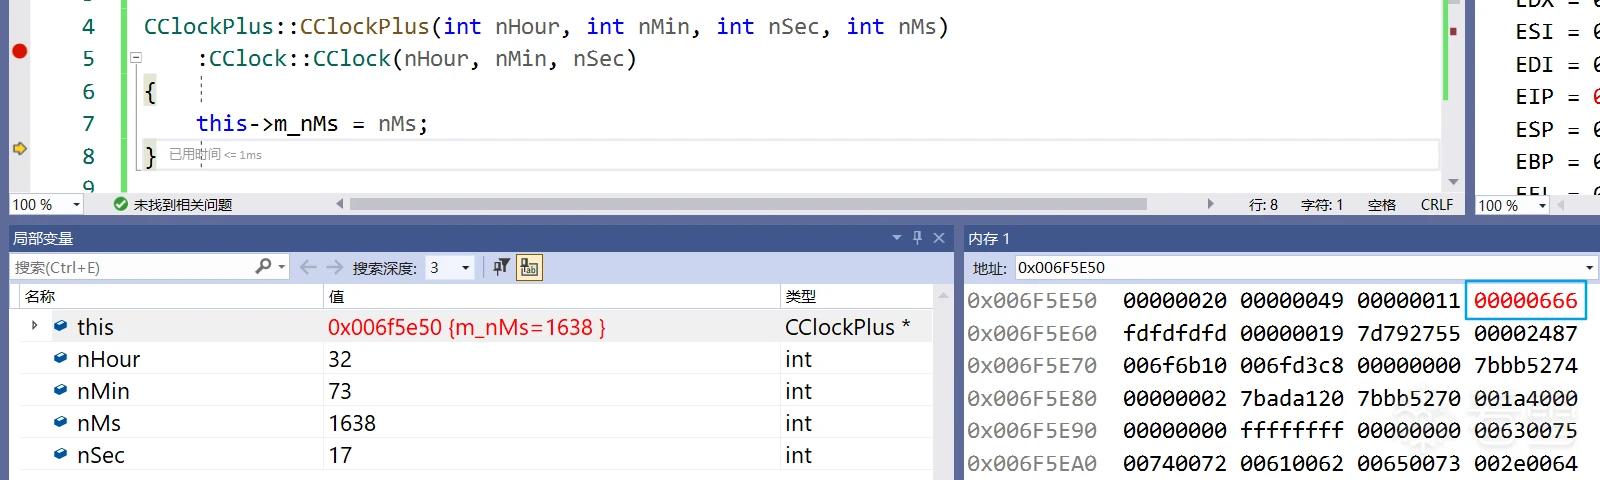Click the editor horizontal scrollbar thumb
1600x480 pixels.
click(x=748, y=204)
